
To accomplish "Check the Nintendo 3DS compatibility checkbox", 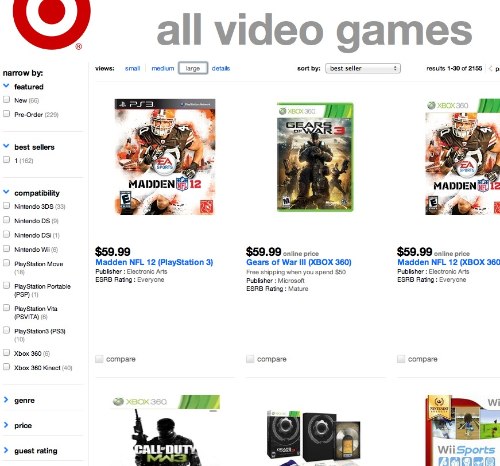I will 6,205.
